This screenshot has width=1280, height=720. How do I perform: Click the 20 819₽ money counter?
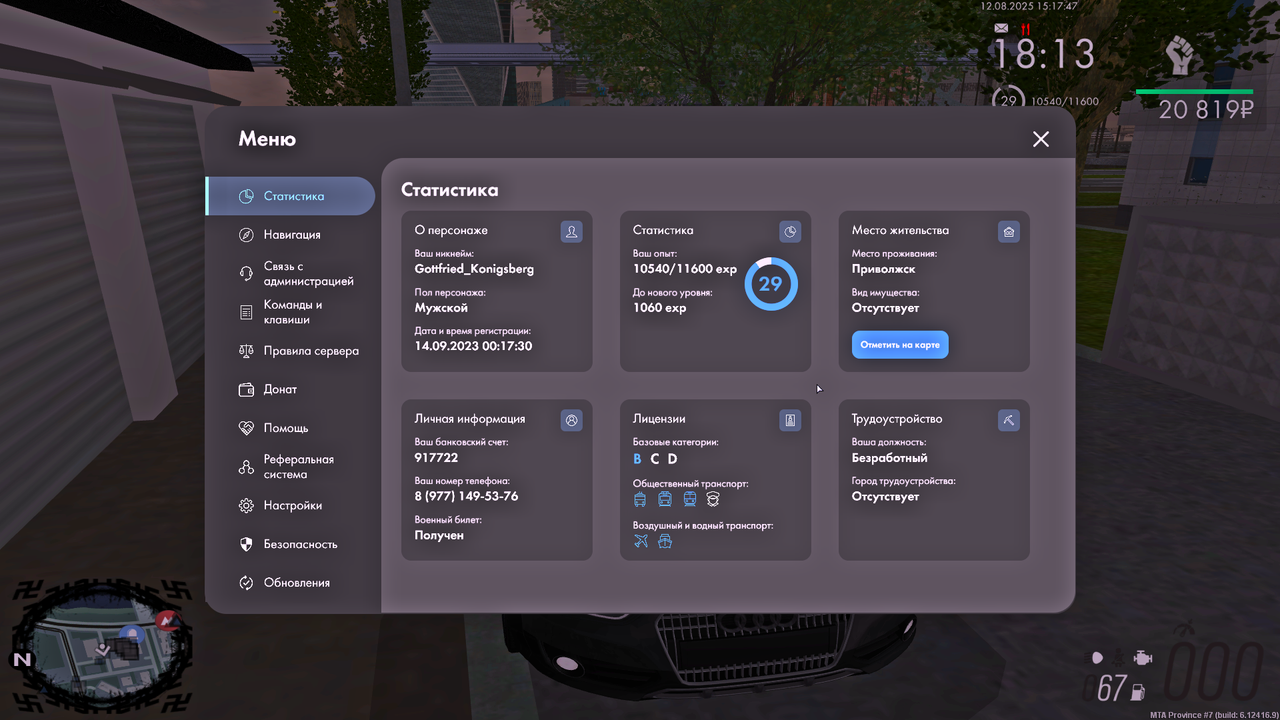pyautogui.click(x=1206, y=110)
